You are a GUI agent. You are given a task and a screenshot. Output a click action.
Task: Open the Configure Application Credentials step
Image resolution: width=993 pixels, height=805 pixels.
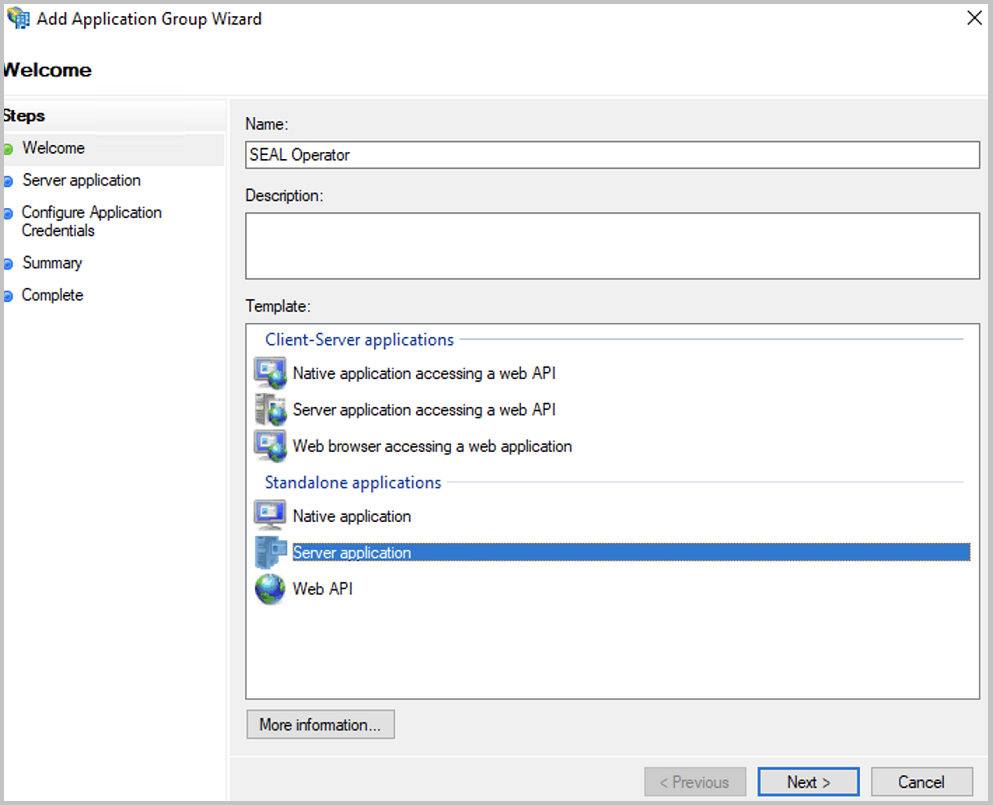click(91, 221)
